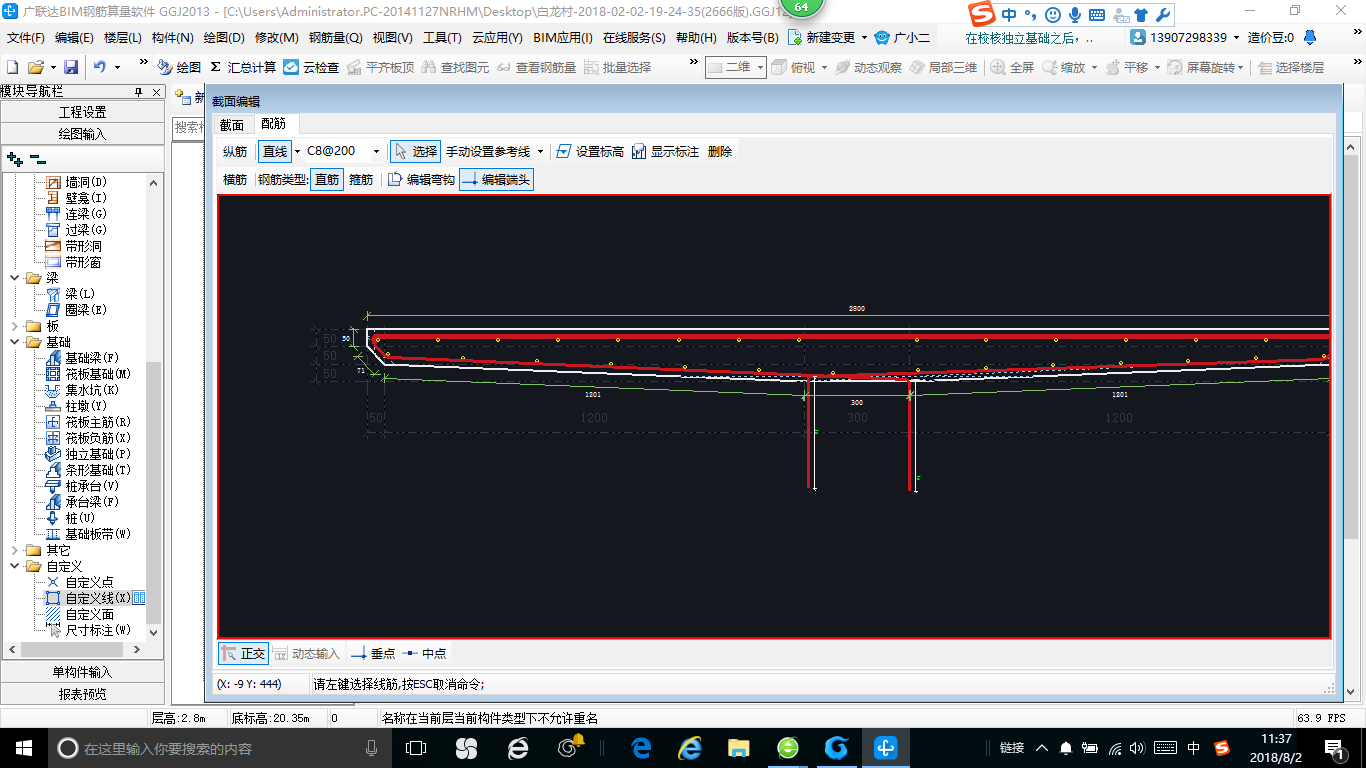Open the 直线 draw mode dropdown arrow
Viewport: 1366px width, 768px height.
(297, 152)
